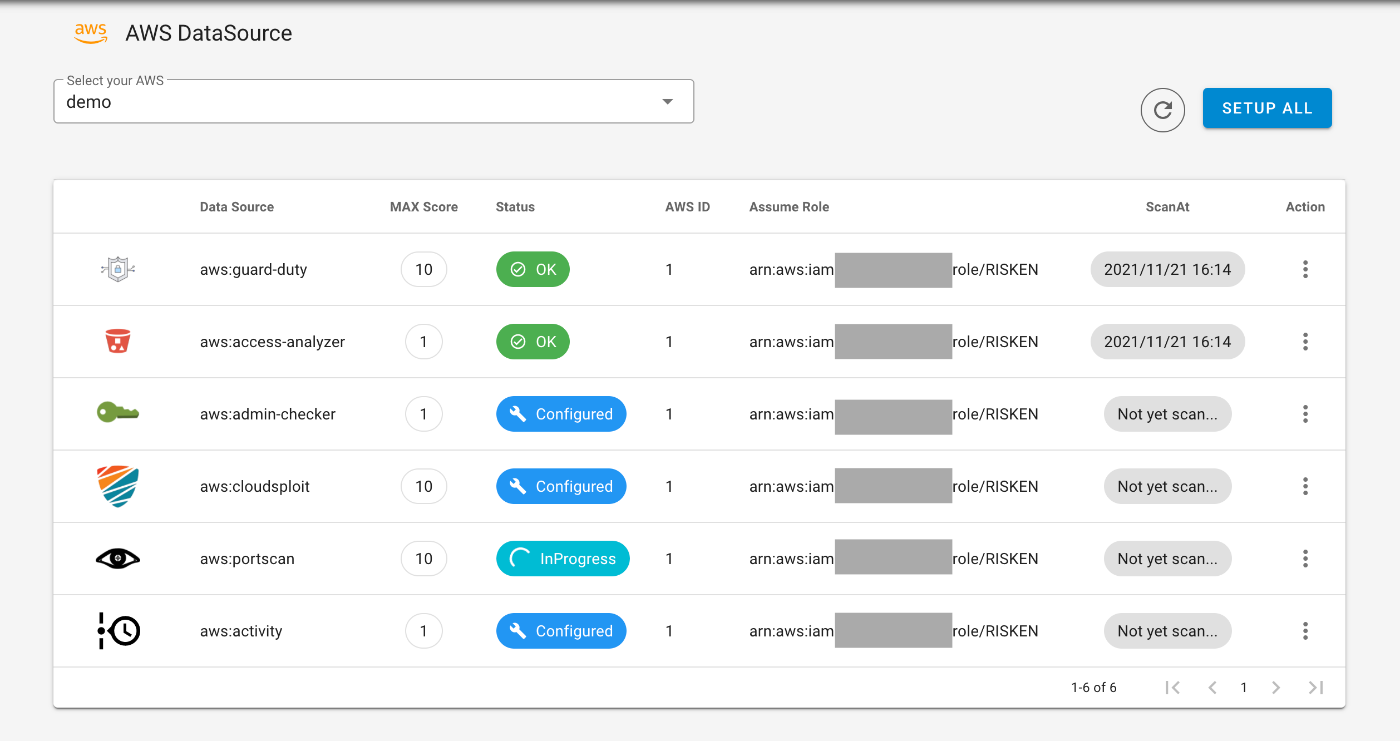Select aws:admin-checker data source name
This screenshot has height=741, width=1400.
point(268,414)
